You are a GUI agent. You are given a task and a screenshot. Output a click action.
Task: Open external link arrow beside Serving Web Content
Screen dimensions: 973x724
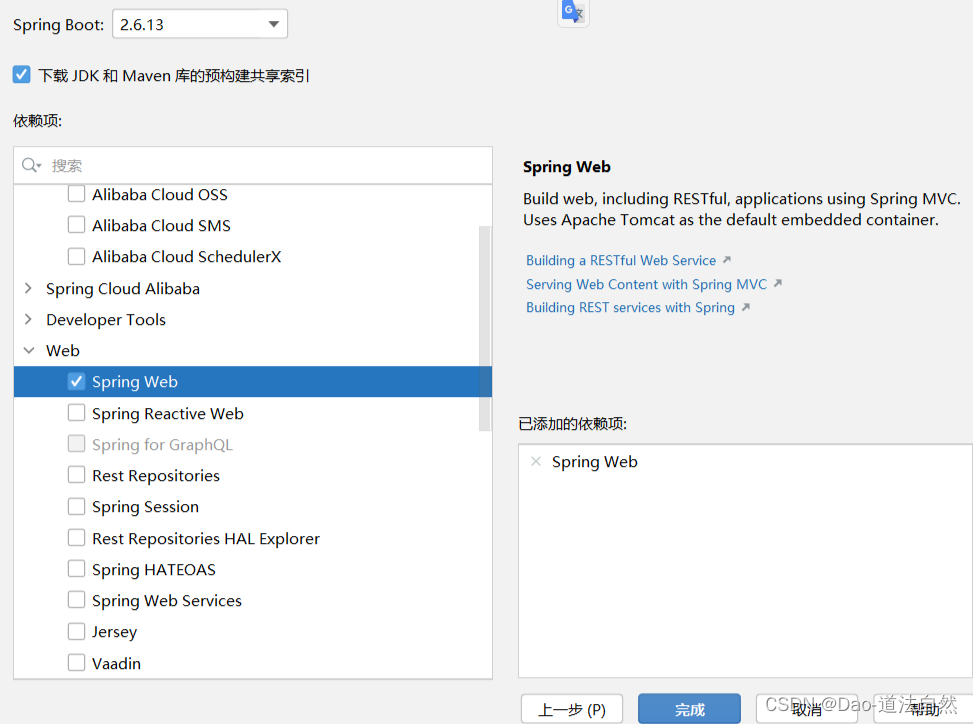[778, 284]
